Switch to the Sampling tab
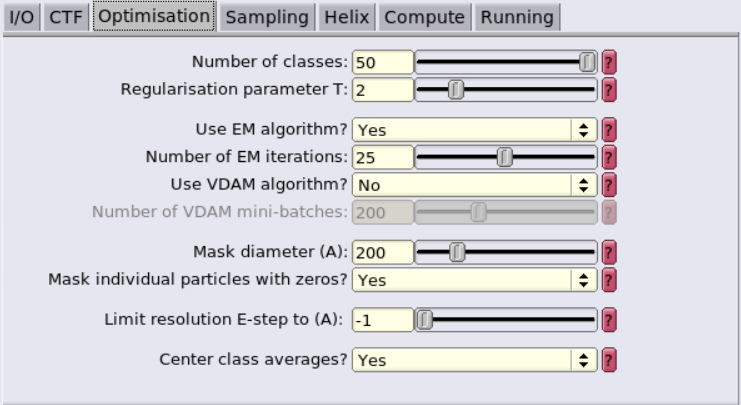The image size is (741, 405). pyautogui.click(x=267, y=17)
